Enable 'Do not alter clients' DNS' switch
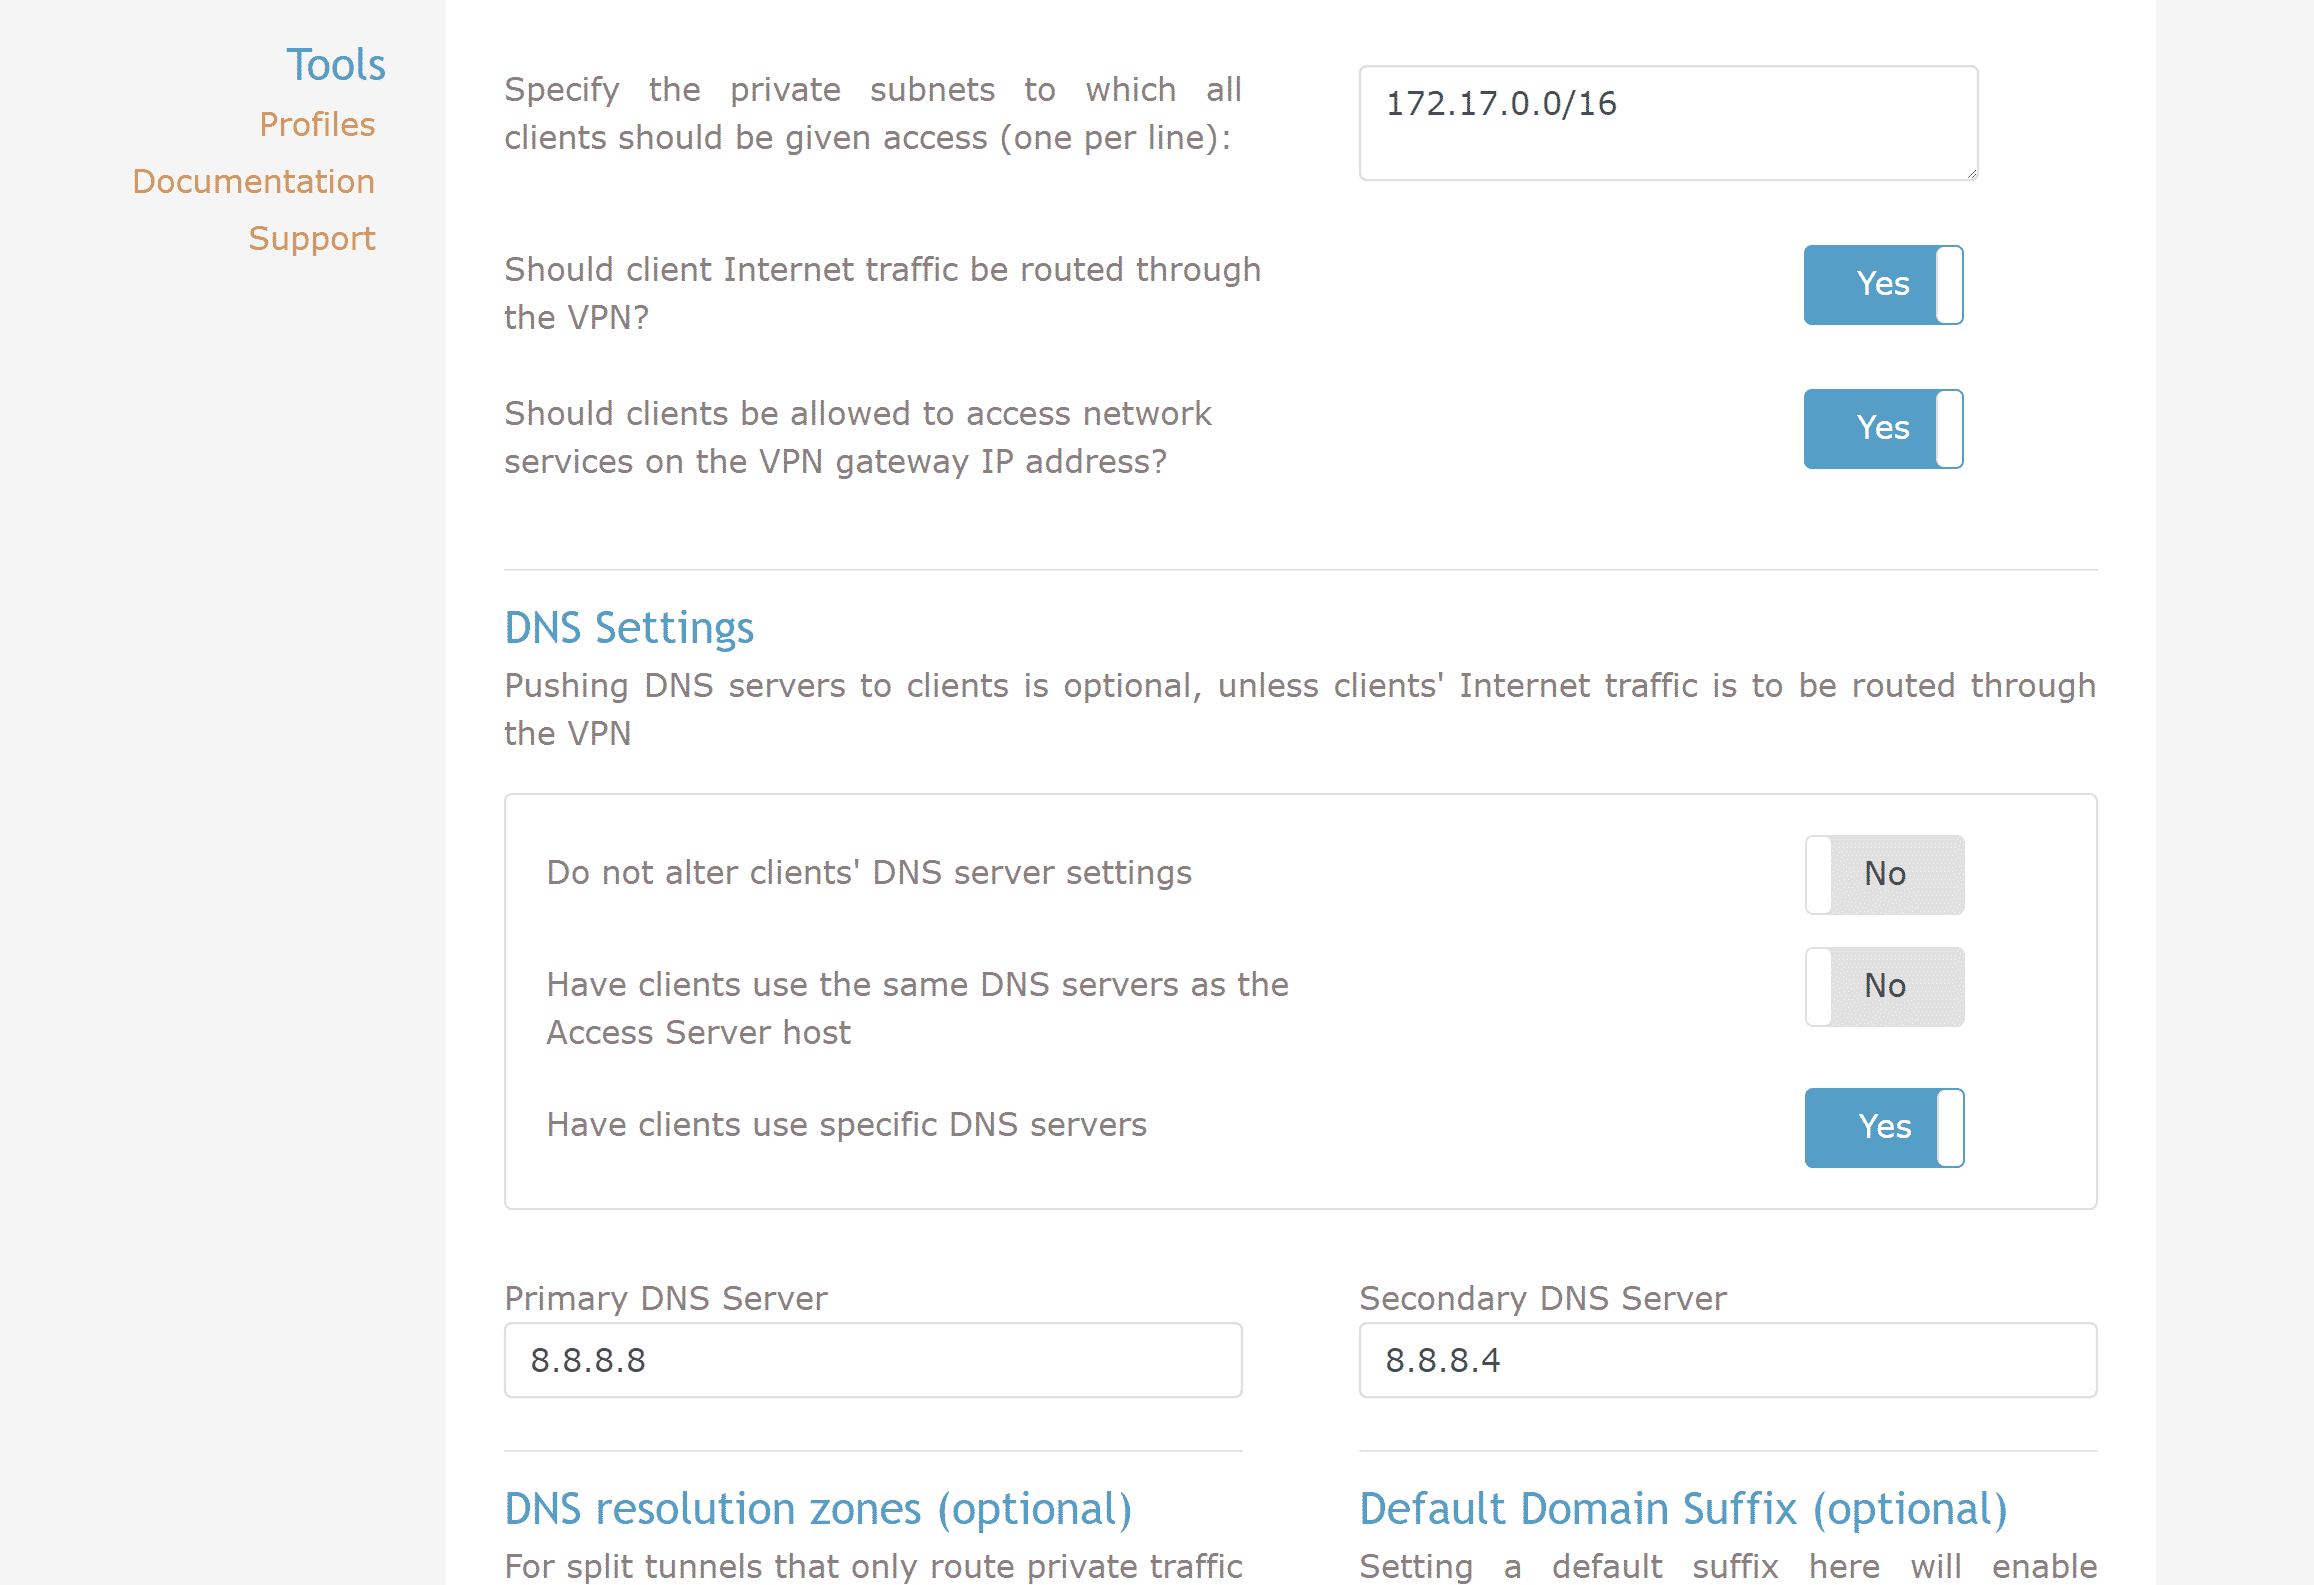The image size is (2314, 1585). (x=1884, y=875)
